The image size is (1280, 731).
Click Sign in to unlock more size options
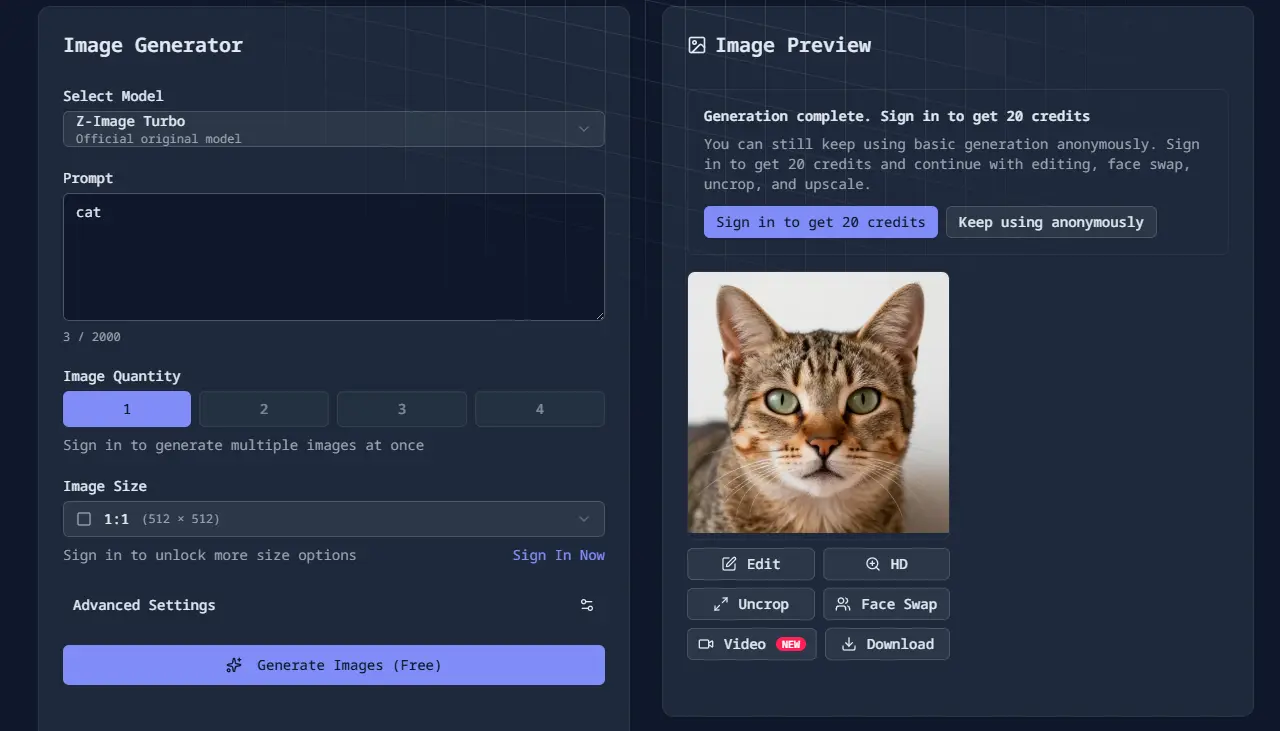209,555
